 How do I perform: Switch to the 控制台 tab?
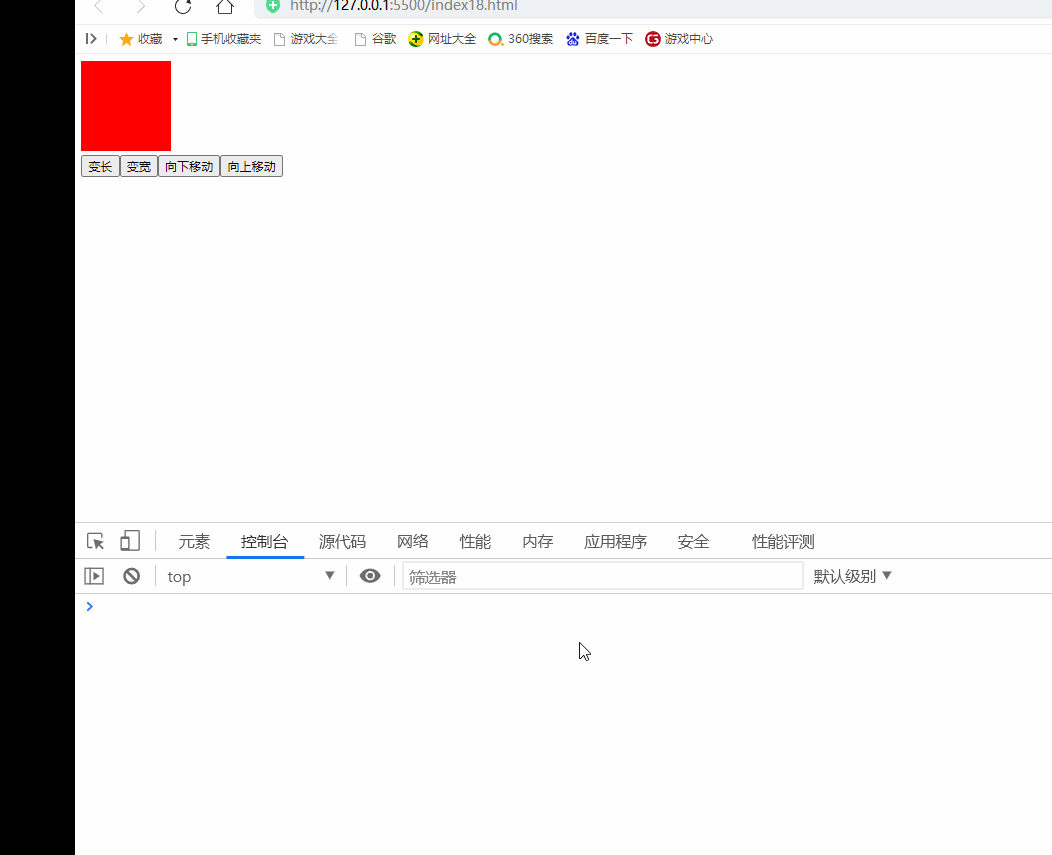click(x=265, y=542)
